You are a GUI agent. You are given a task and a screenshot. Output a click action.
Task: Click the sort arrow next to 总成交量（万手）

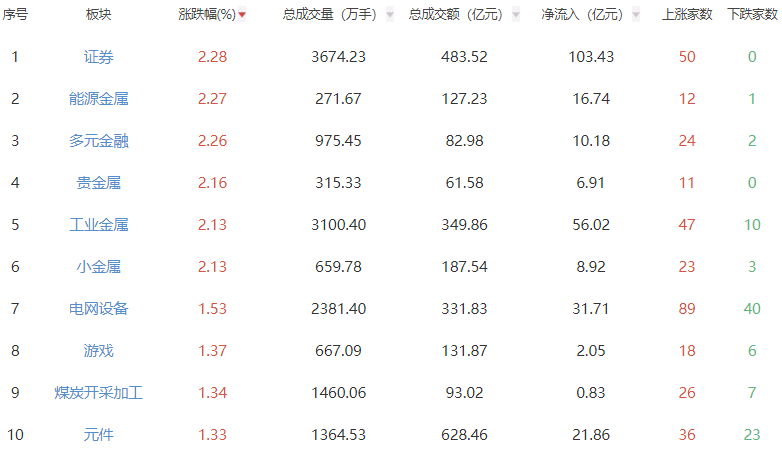389,16
